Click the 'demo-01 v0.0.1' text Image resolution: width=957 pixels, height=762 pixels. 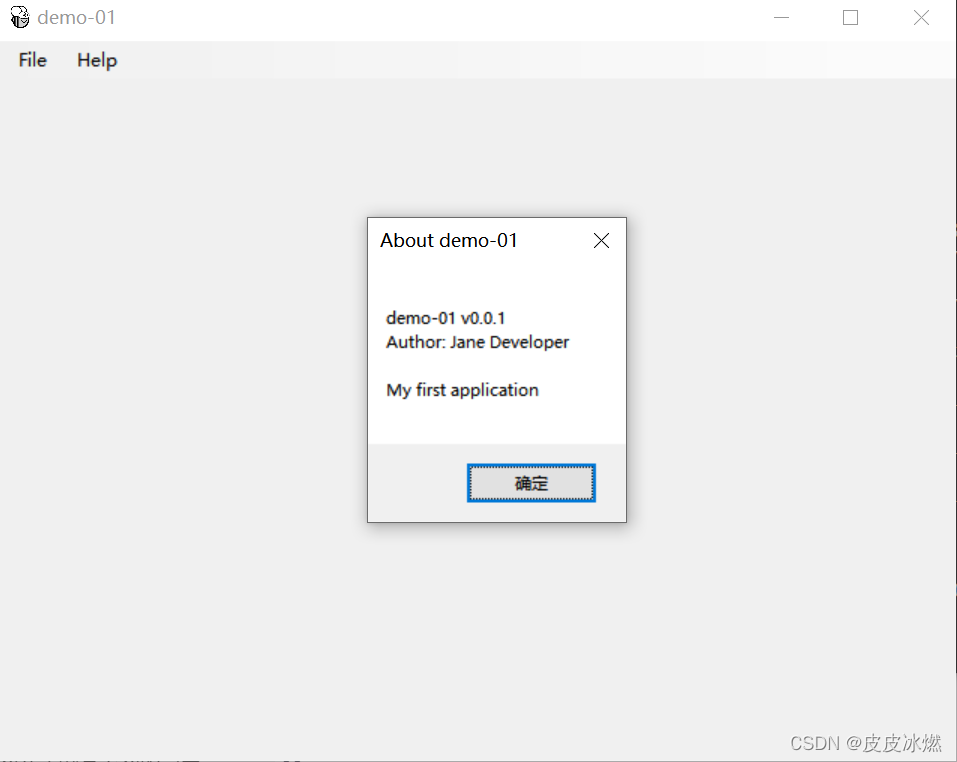click(x=446, y=318)
